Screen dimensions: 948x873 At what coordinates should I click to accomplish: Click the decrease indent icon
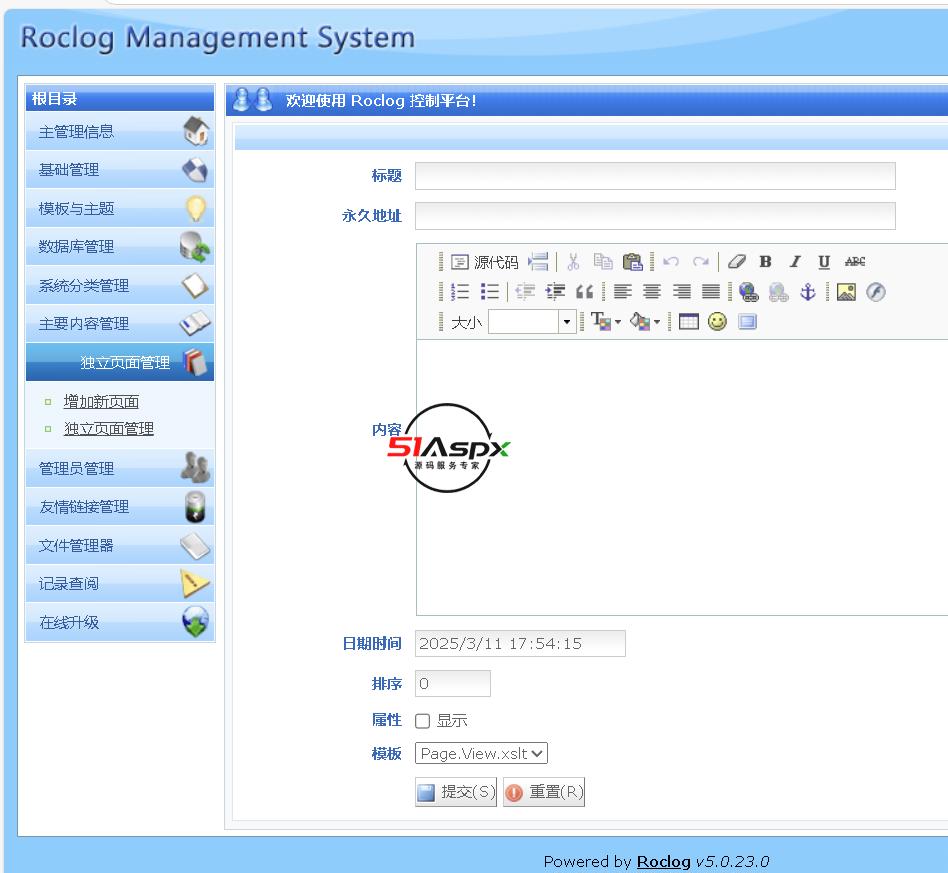(525, 292)
